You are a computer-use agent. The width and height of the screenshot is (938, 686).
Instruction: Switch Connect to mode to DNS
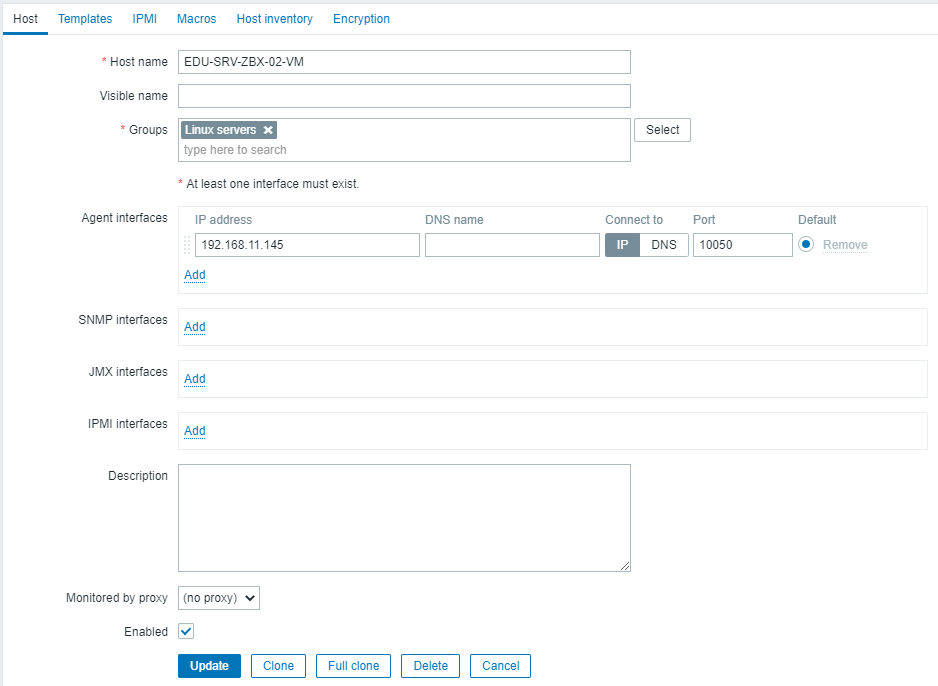[x=664, y=245]
